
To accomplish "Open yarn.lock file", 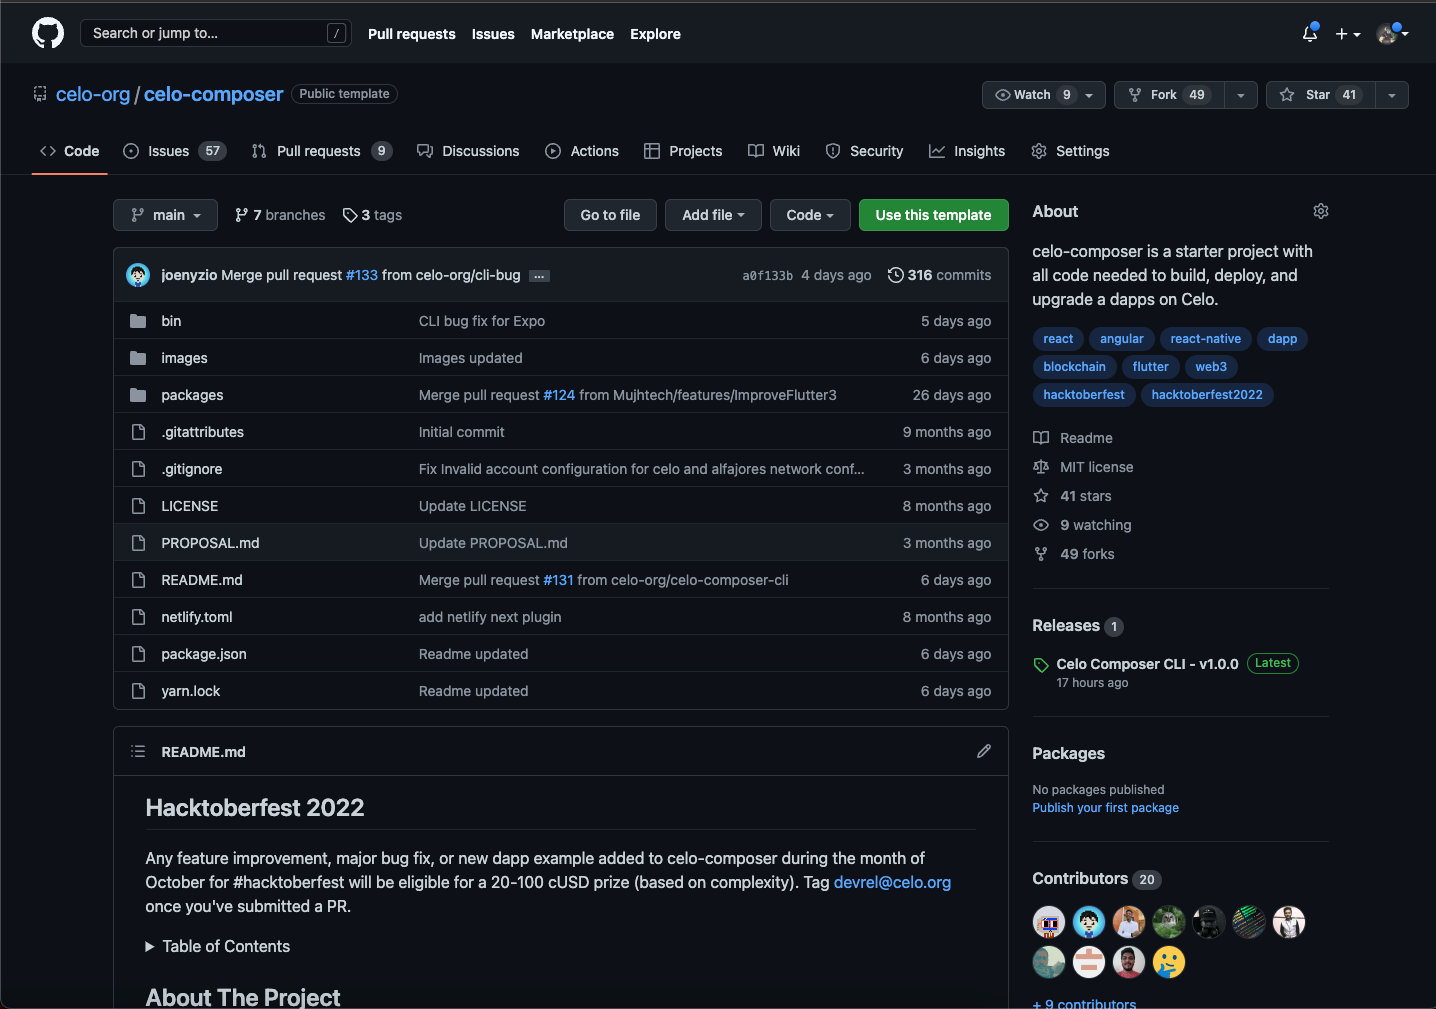I will pyautogui.click(x=190, y=691).
